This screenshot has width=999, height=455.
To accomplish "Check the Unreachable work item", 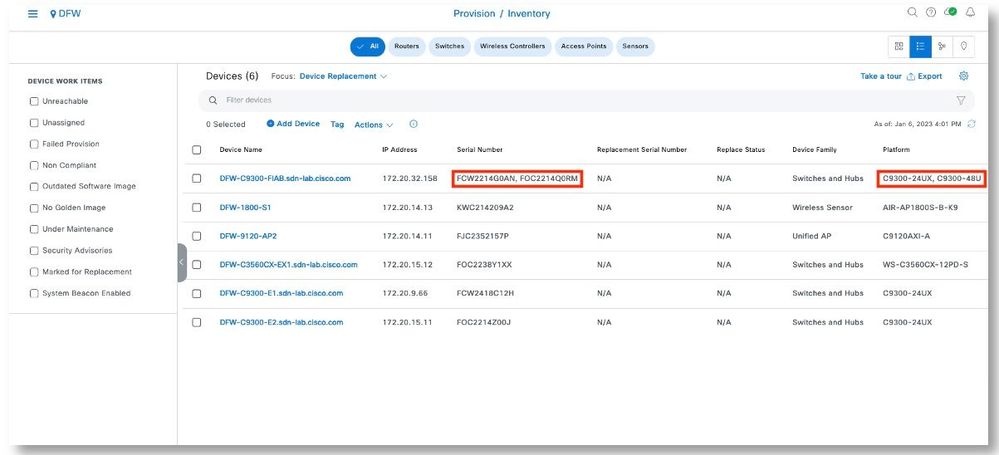I will coord(34,101).
